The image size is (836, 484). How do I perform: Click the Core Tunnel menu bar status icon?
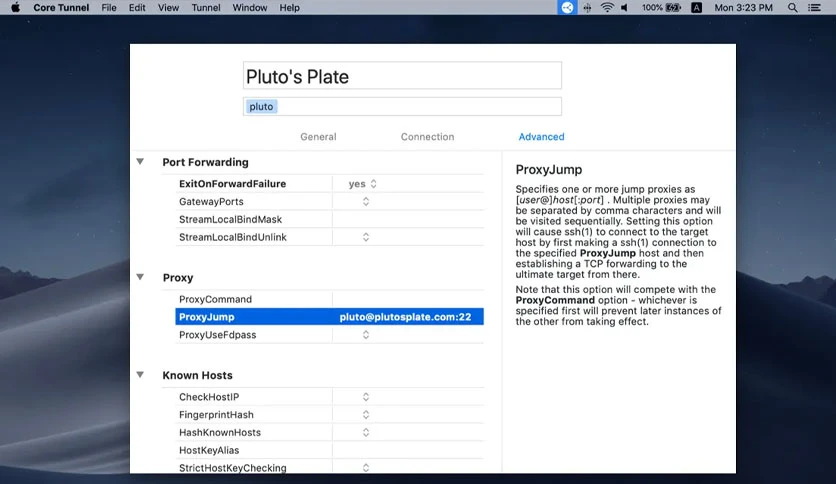point(567,7)
